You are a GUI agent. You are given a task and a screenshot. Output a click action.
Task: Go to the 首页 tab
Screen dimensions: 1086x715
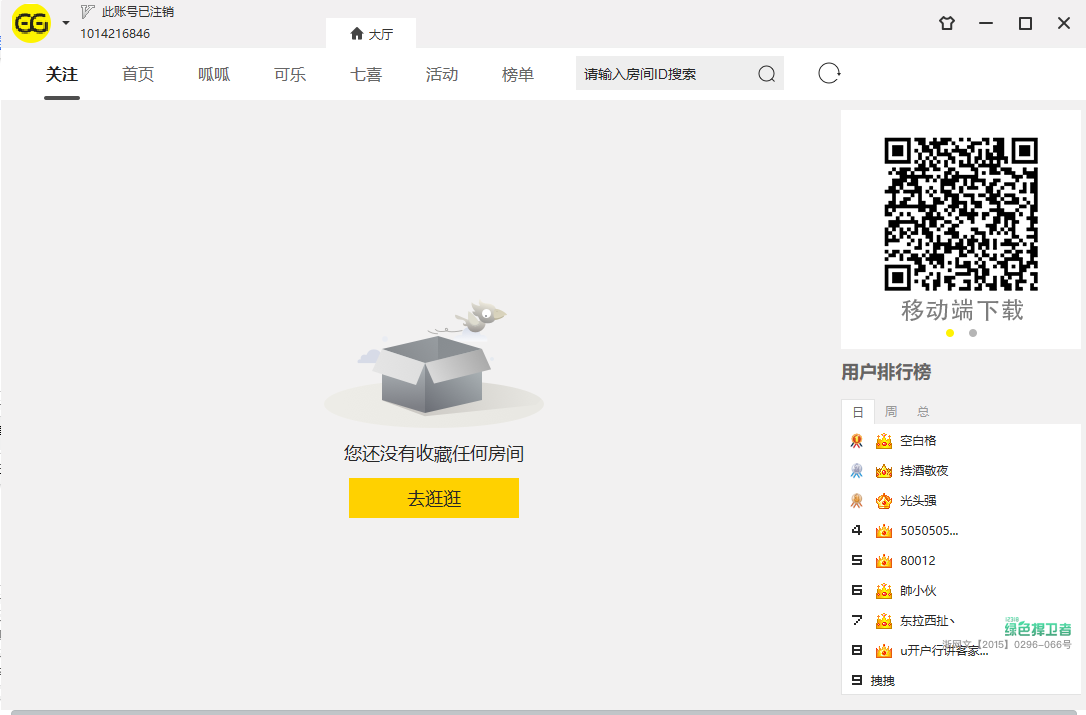(138, 74)
